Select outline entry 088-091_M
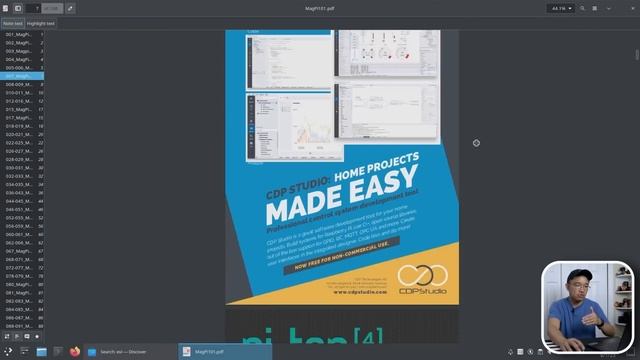This screenshot has height=360, width=640. 22,326
